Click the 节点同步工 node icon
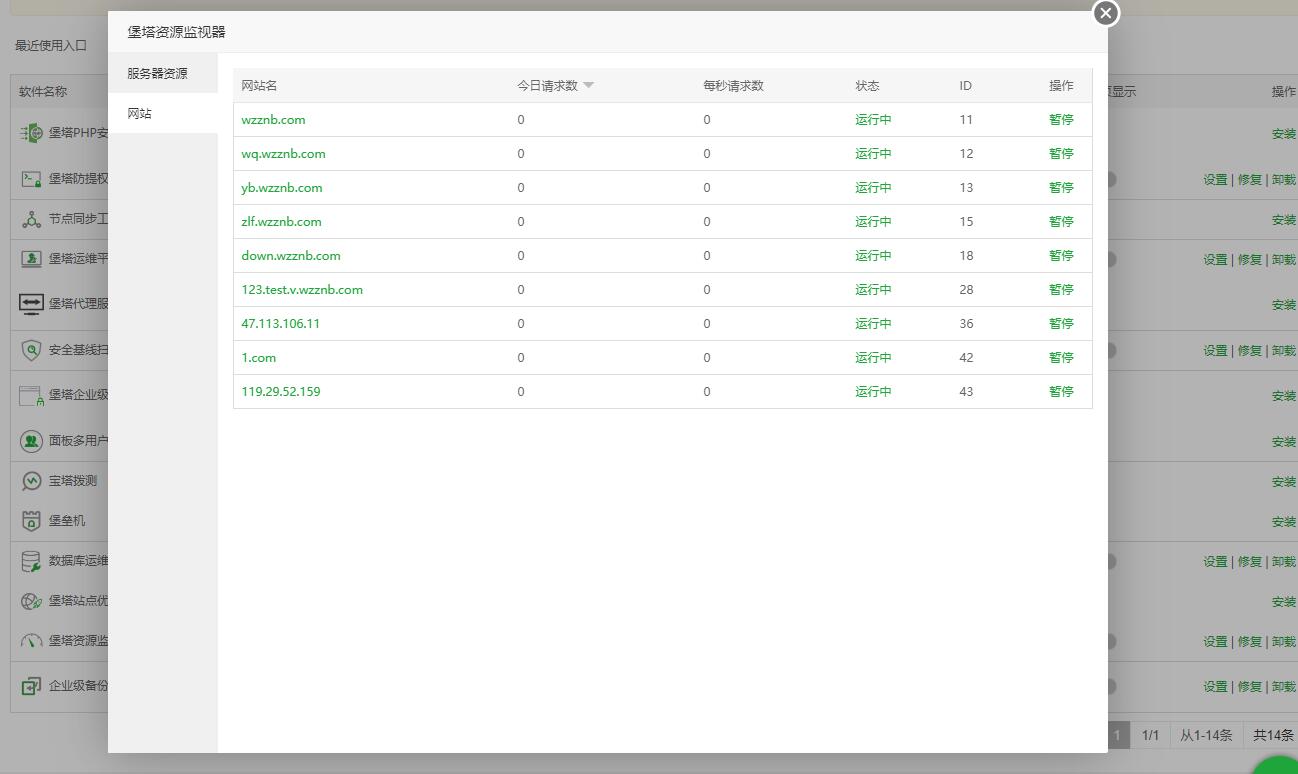Viewport: 1298px width, 774px height. (32, 219)
